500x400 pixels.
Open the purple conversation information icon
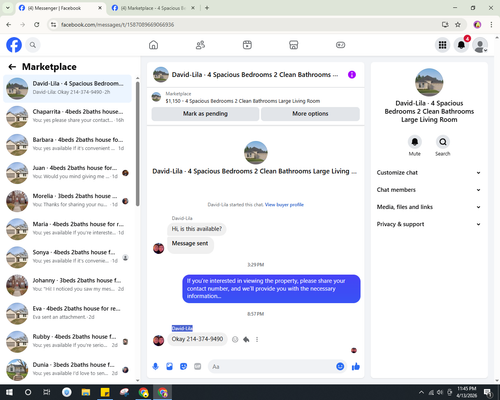[352, 75]
